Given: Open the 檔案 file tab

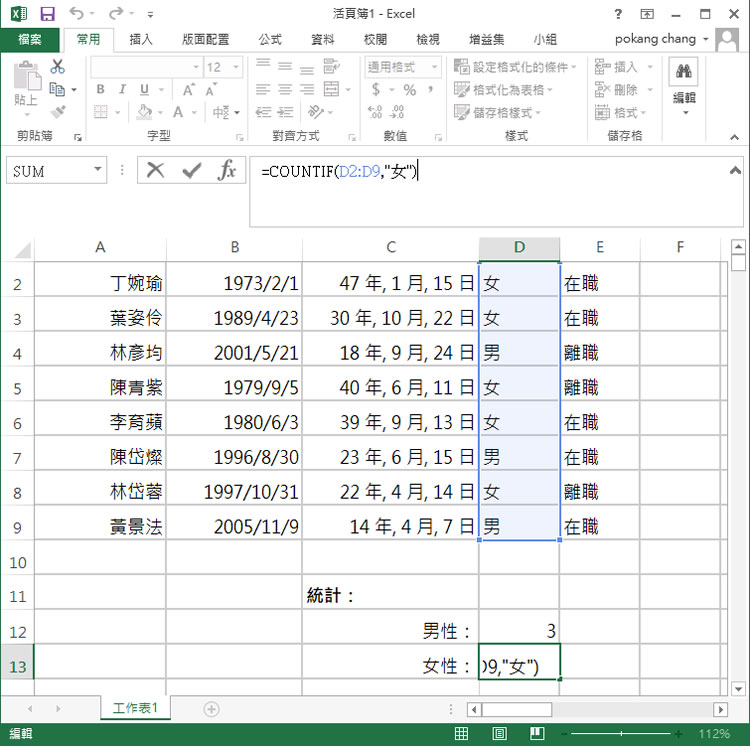Looking at the screenshot, I should pos(30,39).
